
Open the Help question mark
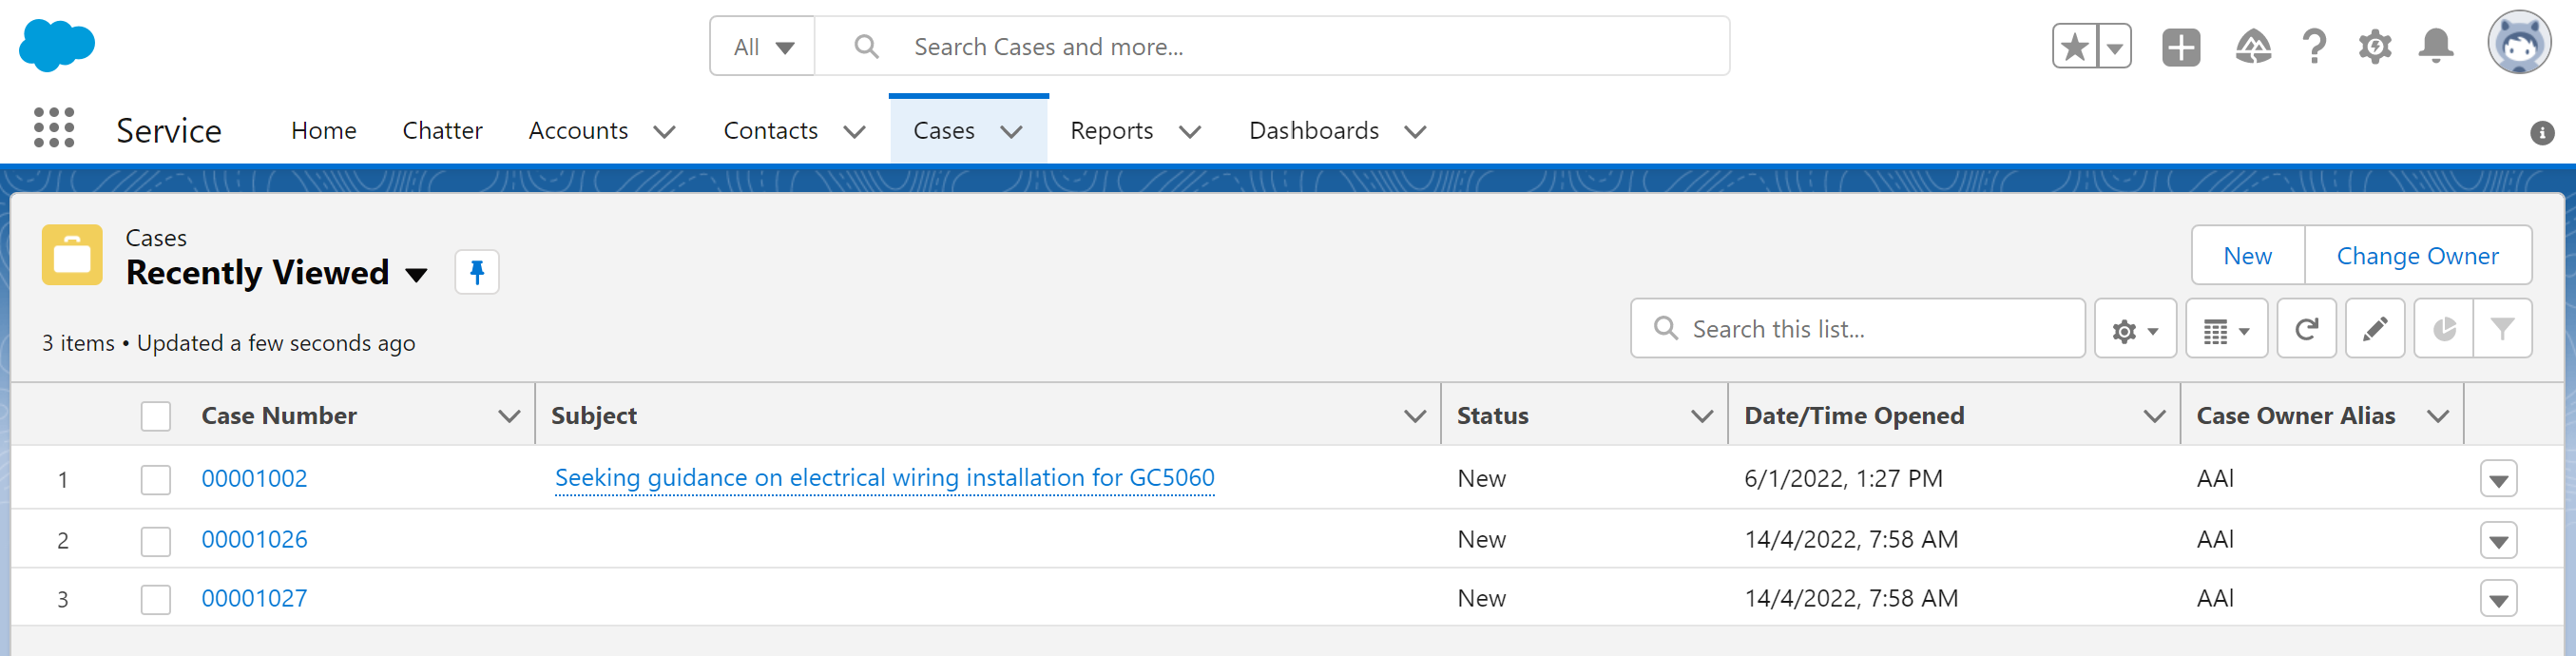2314,46
